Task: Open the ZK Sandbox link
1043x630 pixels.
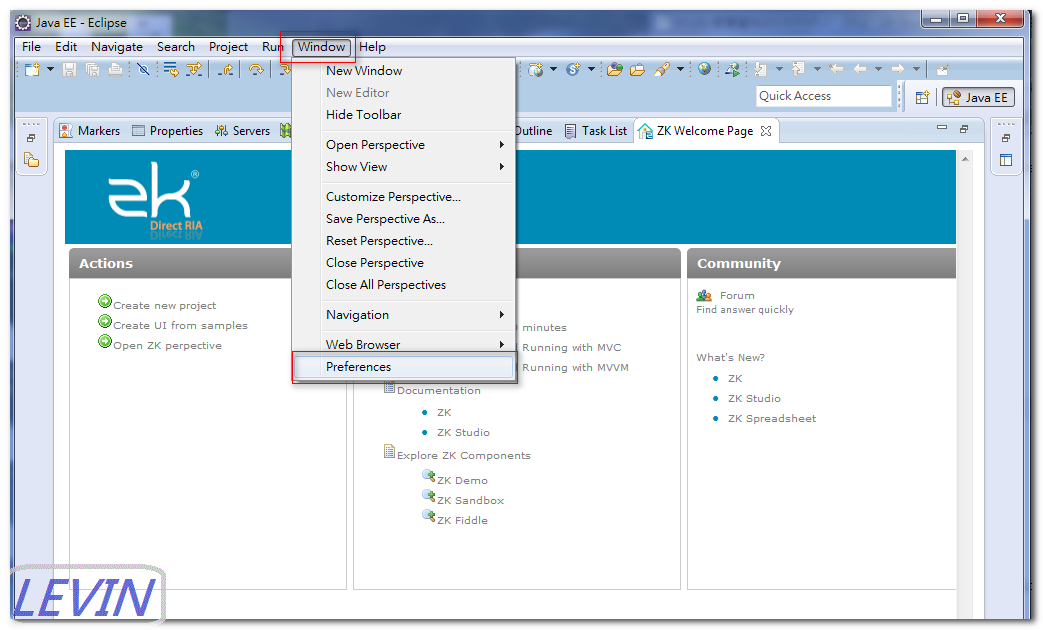Action: click(470, 500)
